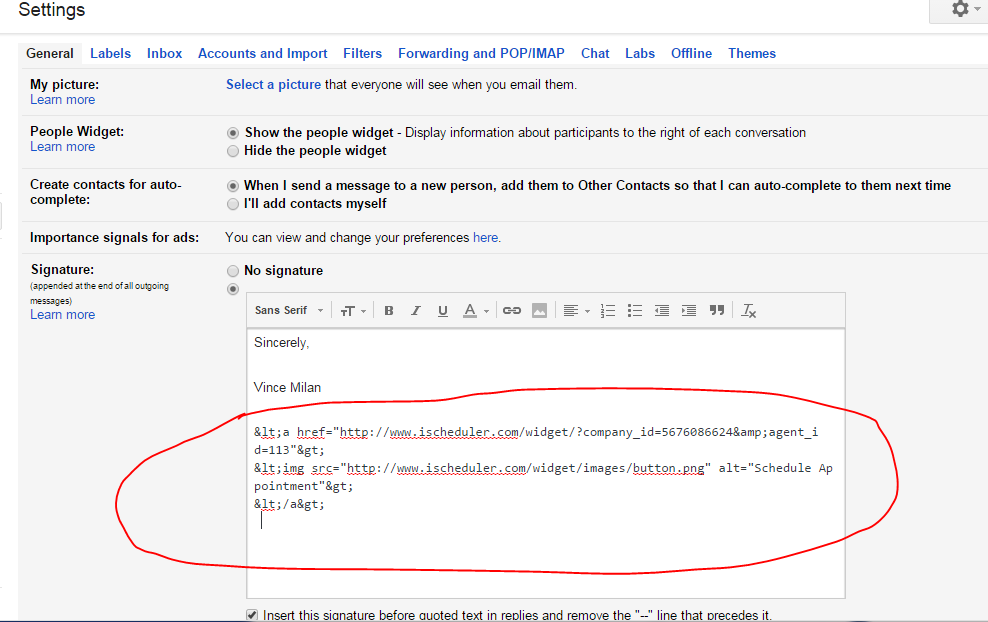Select the custom signature radio button
Screen dimensions: 988x622
click(x=233, y=289)
